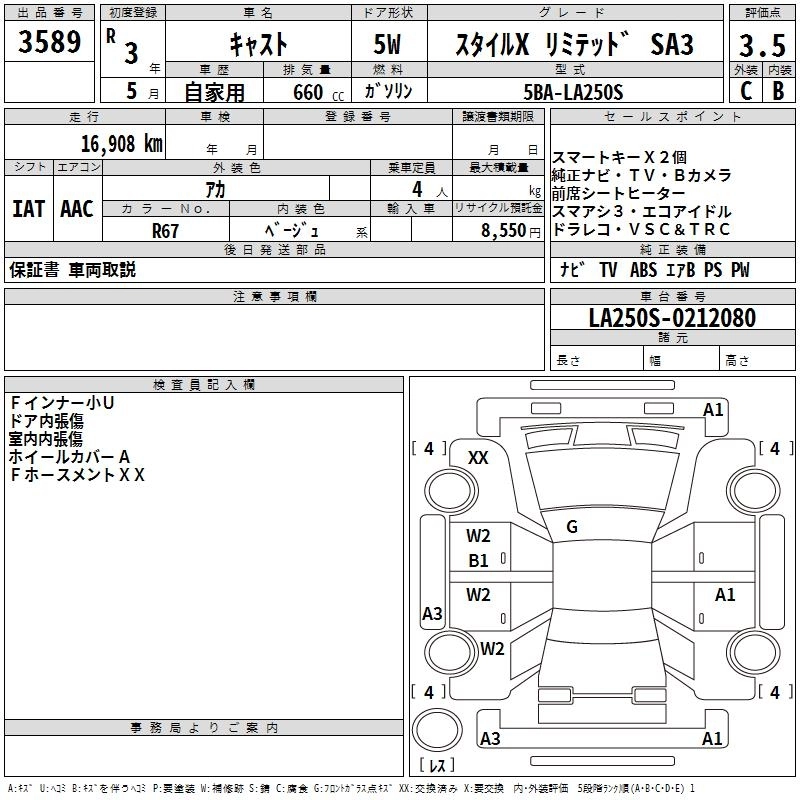This screenshot has height=800, width=800.
Task: Click sales point 前席シートヒーター
Action: (618, 193)
